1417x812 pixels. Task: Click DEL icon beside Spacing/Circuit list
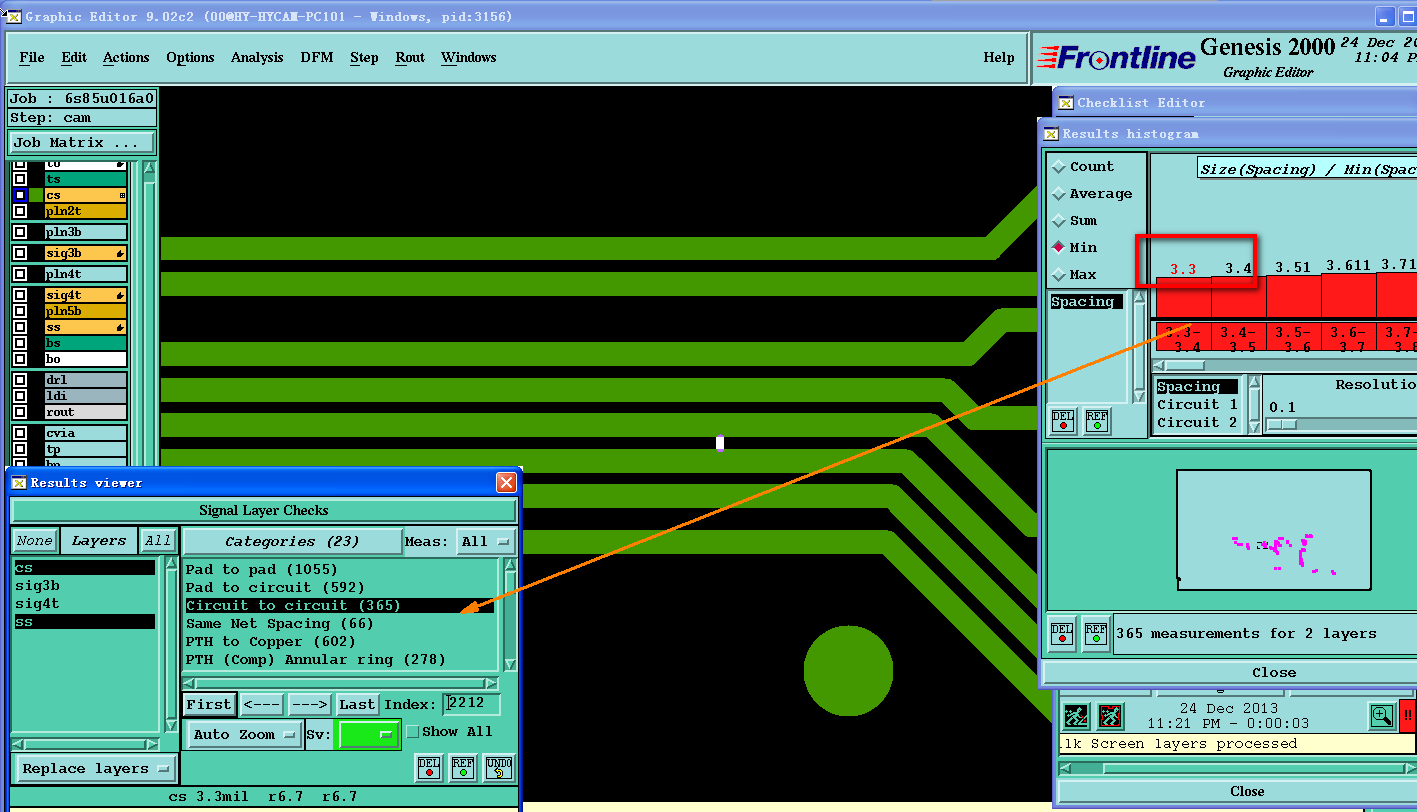coord(1063,421)
